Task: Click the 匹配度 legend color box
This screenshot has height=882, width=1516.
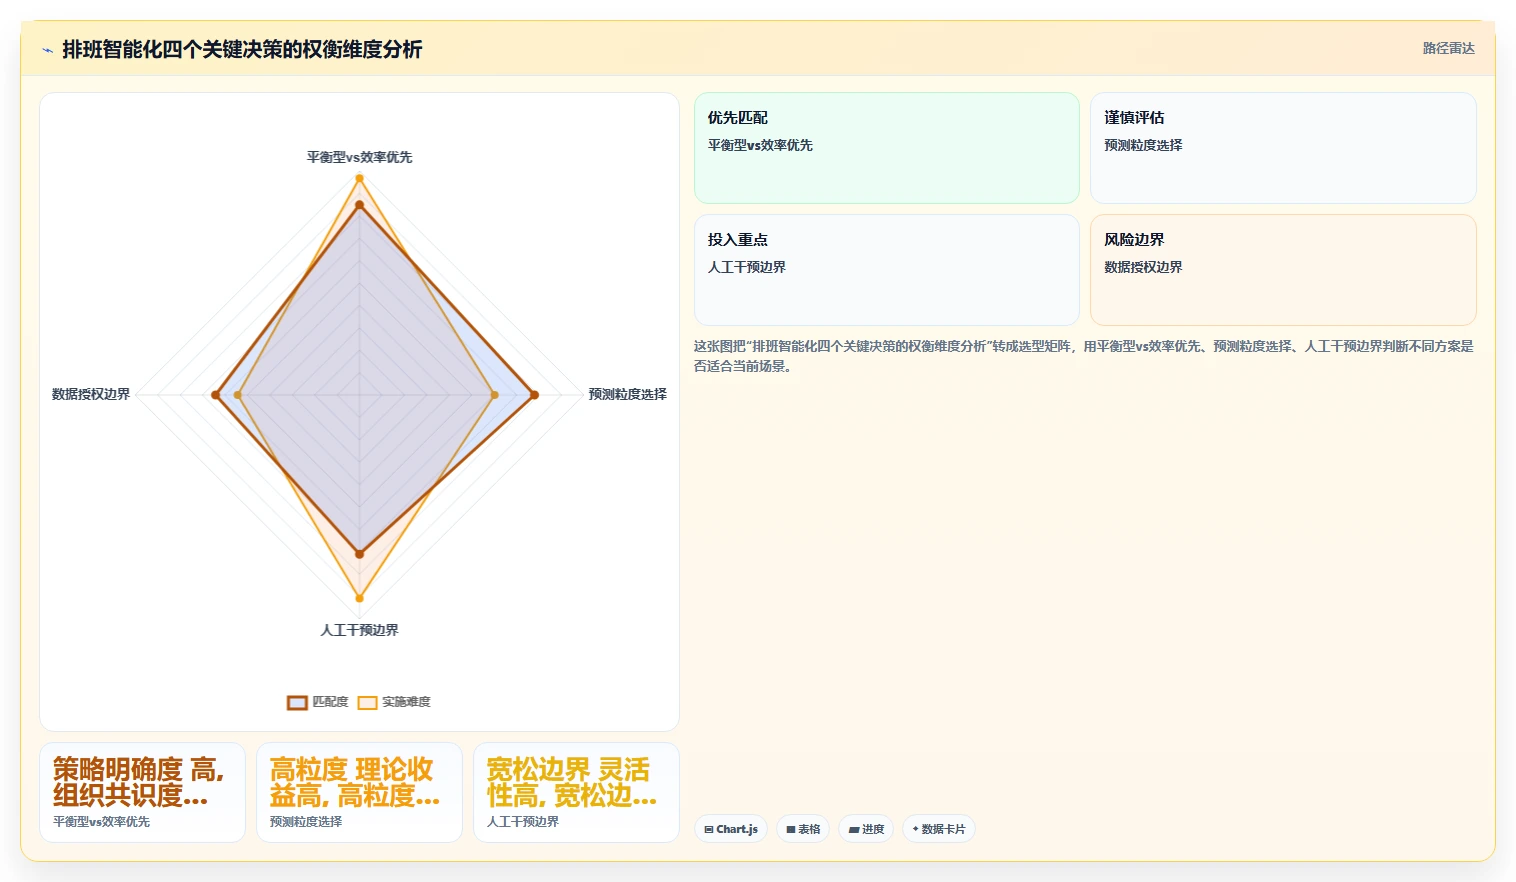Action: [x=297, y=703]
